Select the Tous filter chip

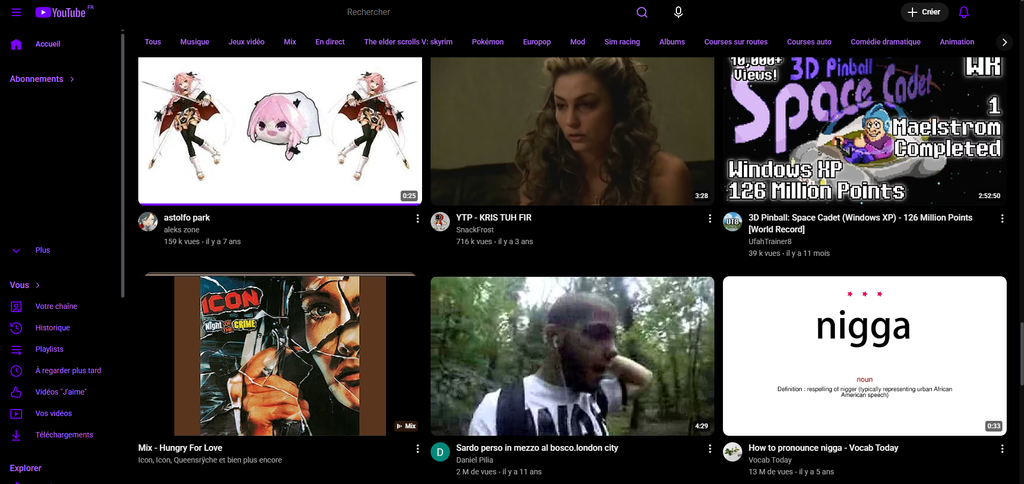[153, 42]
